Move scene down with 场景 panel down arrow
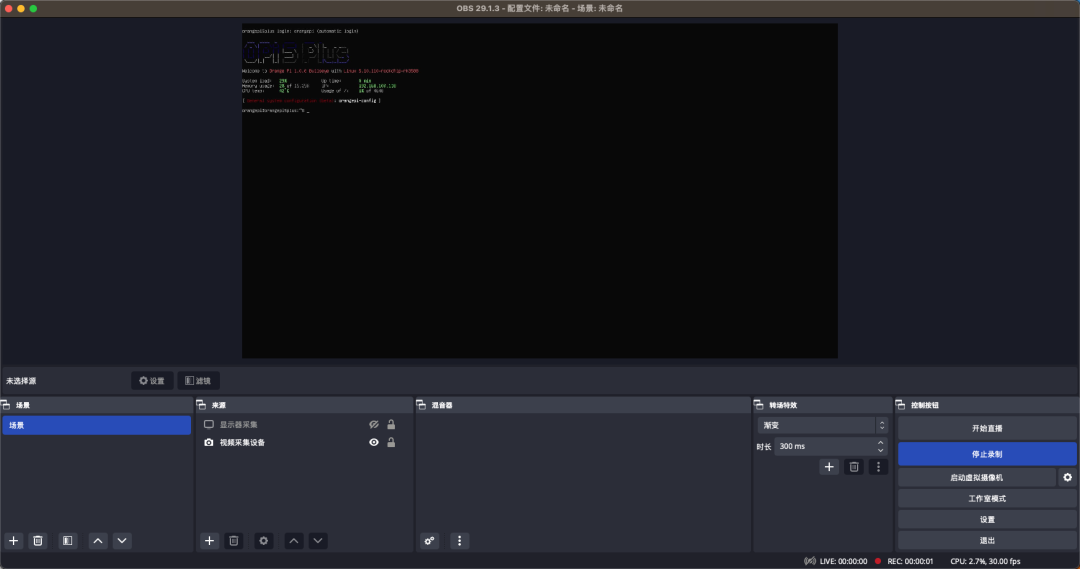The width and height of the screenshot is (1080, 569). click(122, 541)
